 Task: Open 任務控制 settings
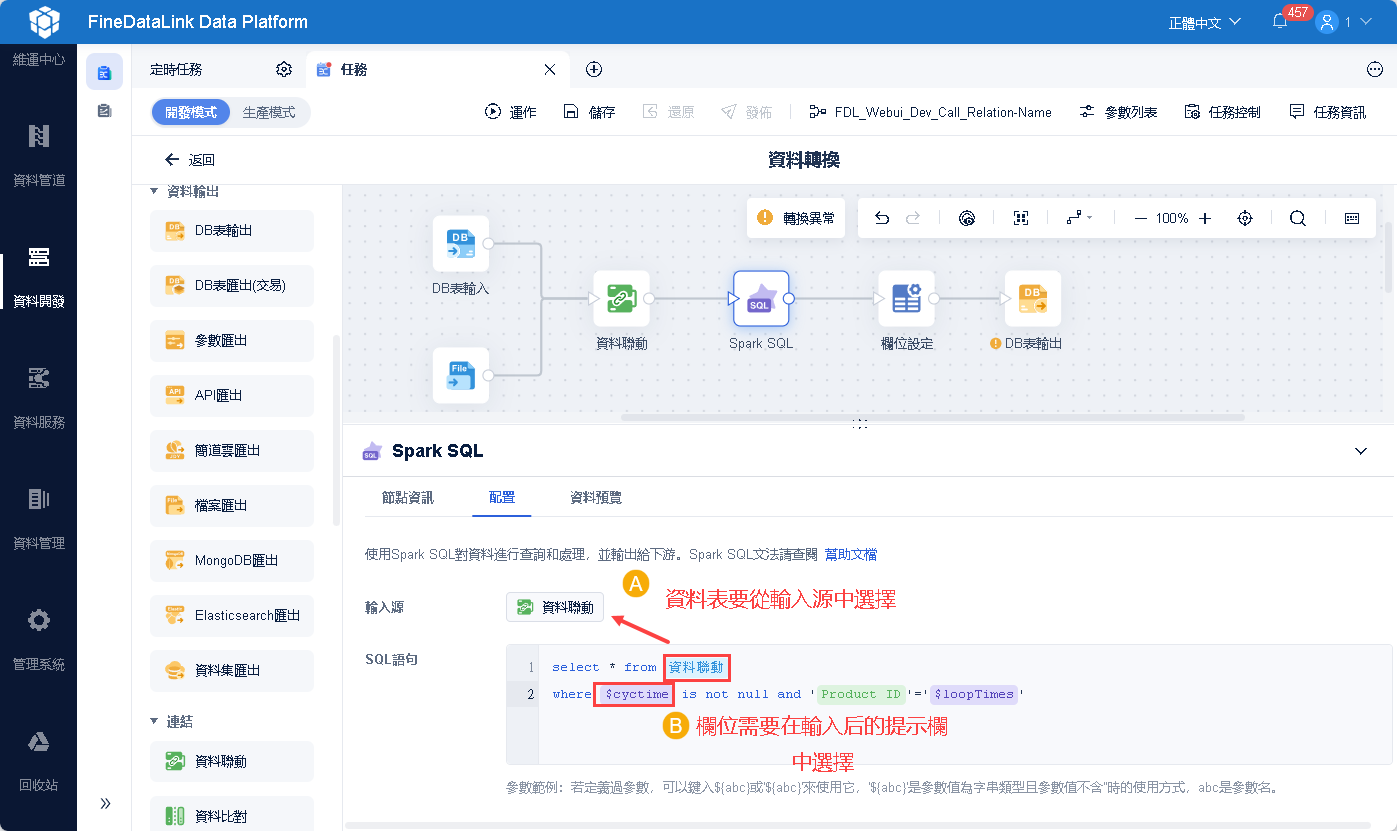(1222, 112)
